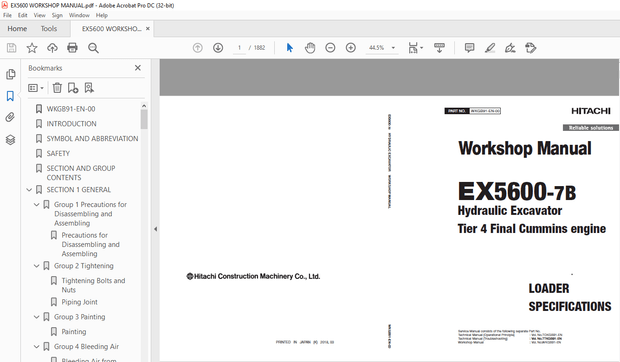Viewport: 620px width, 362px height.
Task: Close the EX5600 document tab
Action: (148, 28)
